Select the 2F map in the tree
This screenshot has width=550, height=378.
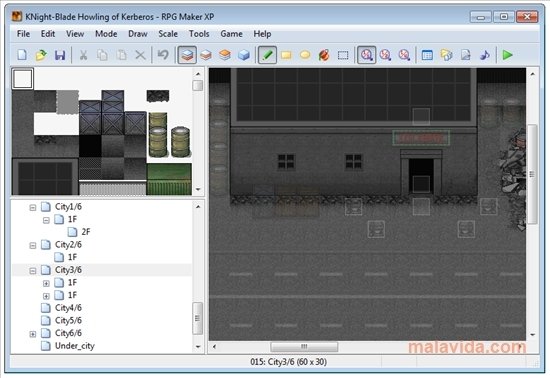[86, 232]
